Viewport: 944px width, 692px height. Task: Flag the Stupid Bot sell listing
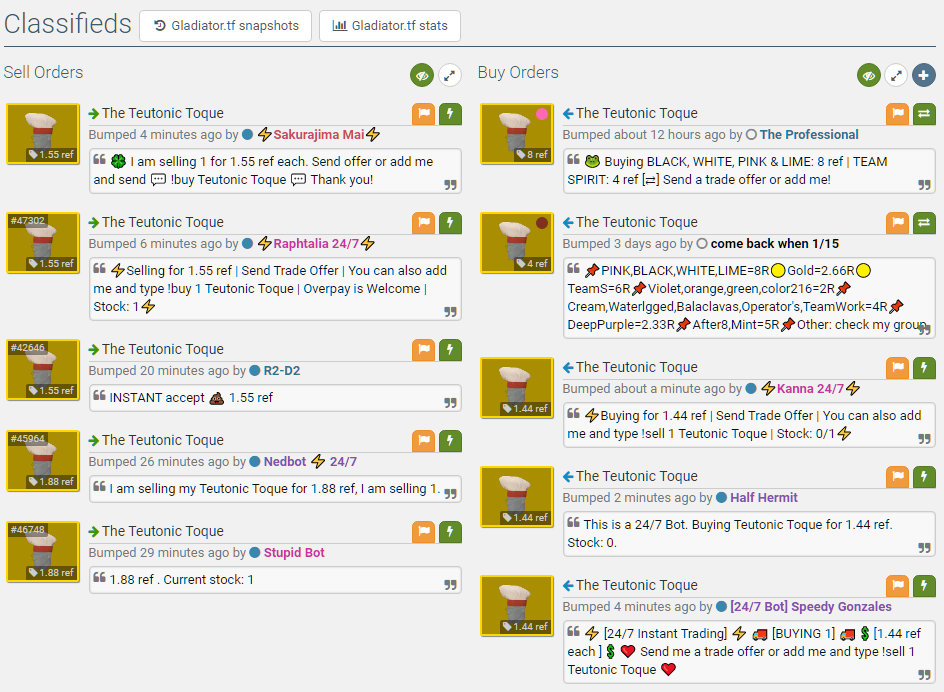coord(424,532)
